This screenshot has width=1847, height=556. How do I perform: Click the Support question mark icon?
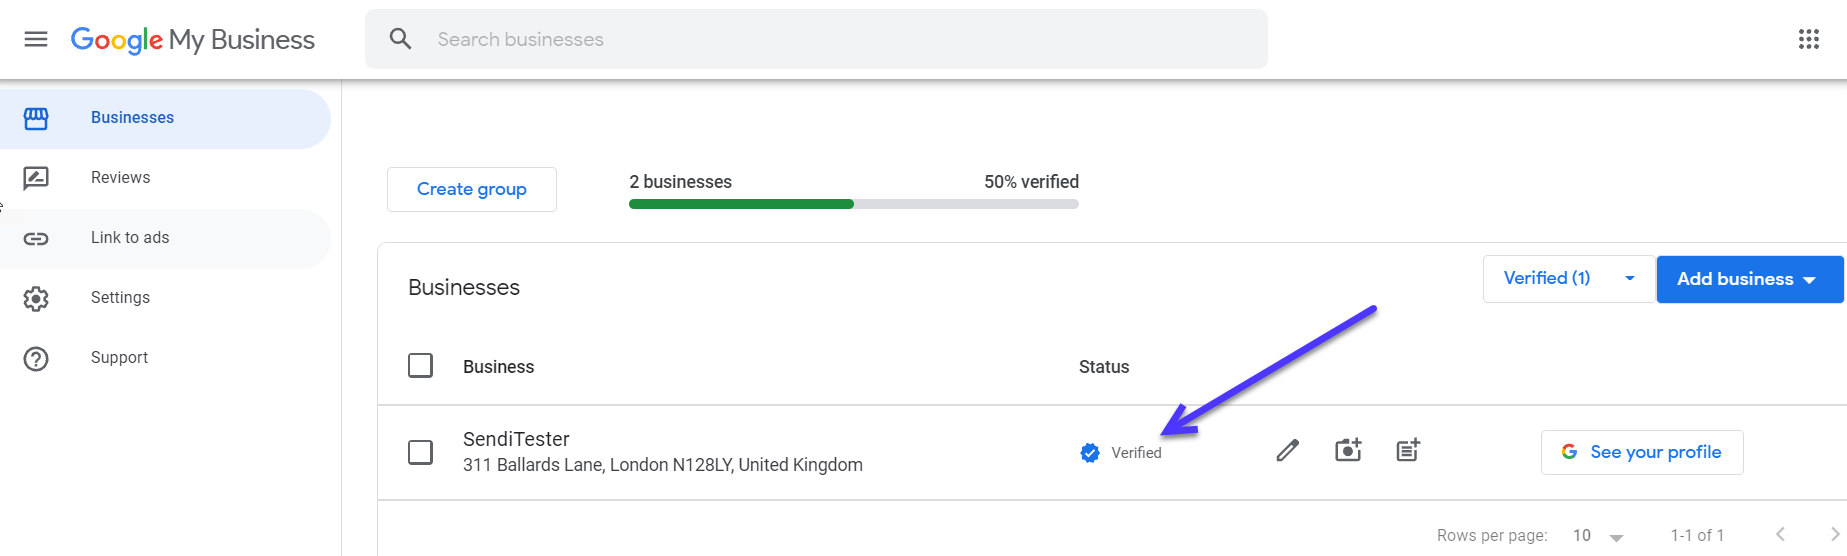pos(36,358)
